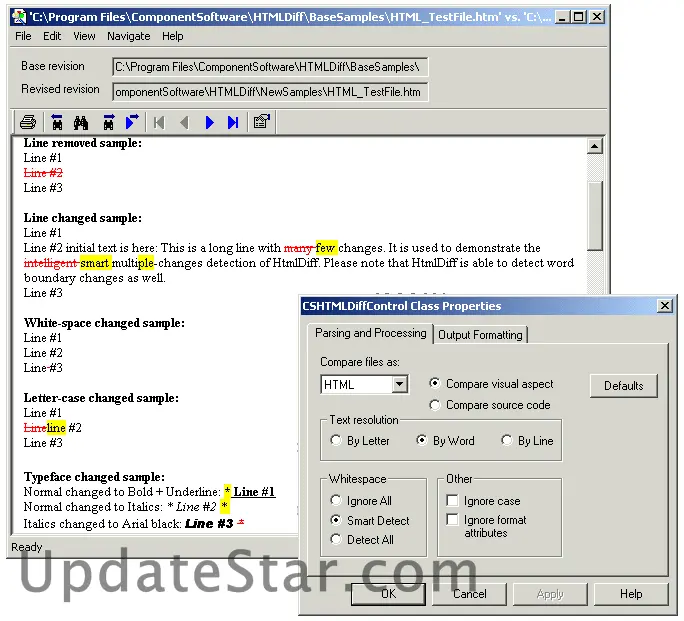Click OK in properties dialog
The image size is (684, 621).
[x=388, y=594]
